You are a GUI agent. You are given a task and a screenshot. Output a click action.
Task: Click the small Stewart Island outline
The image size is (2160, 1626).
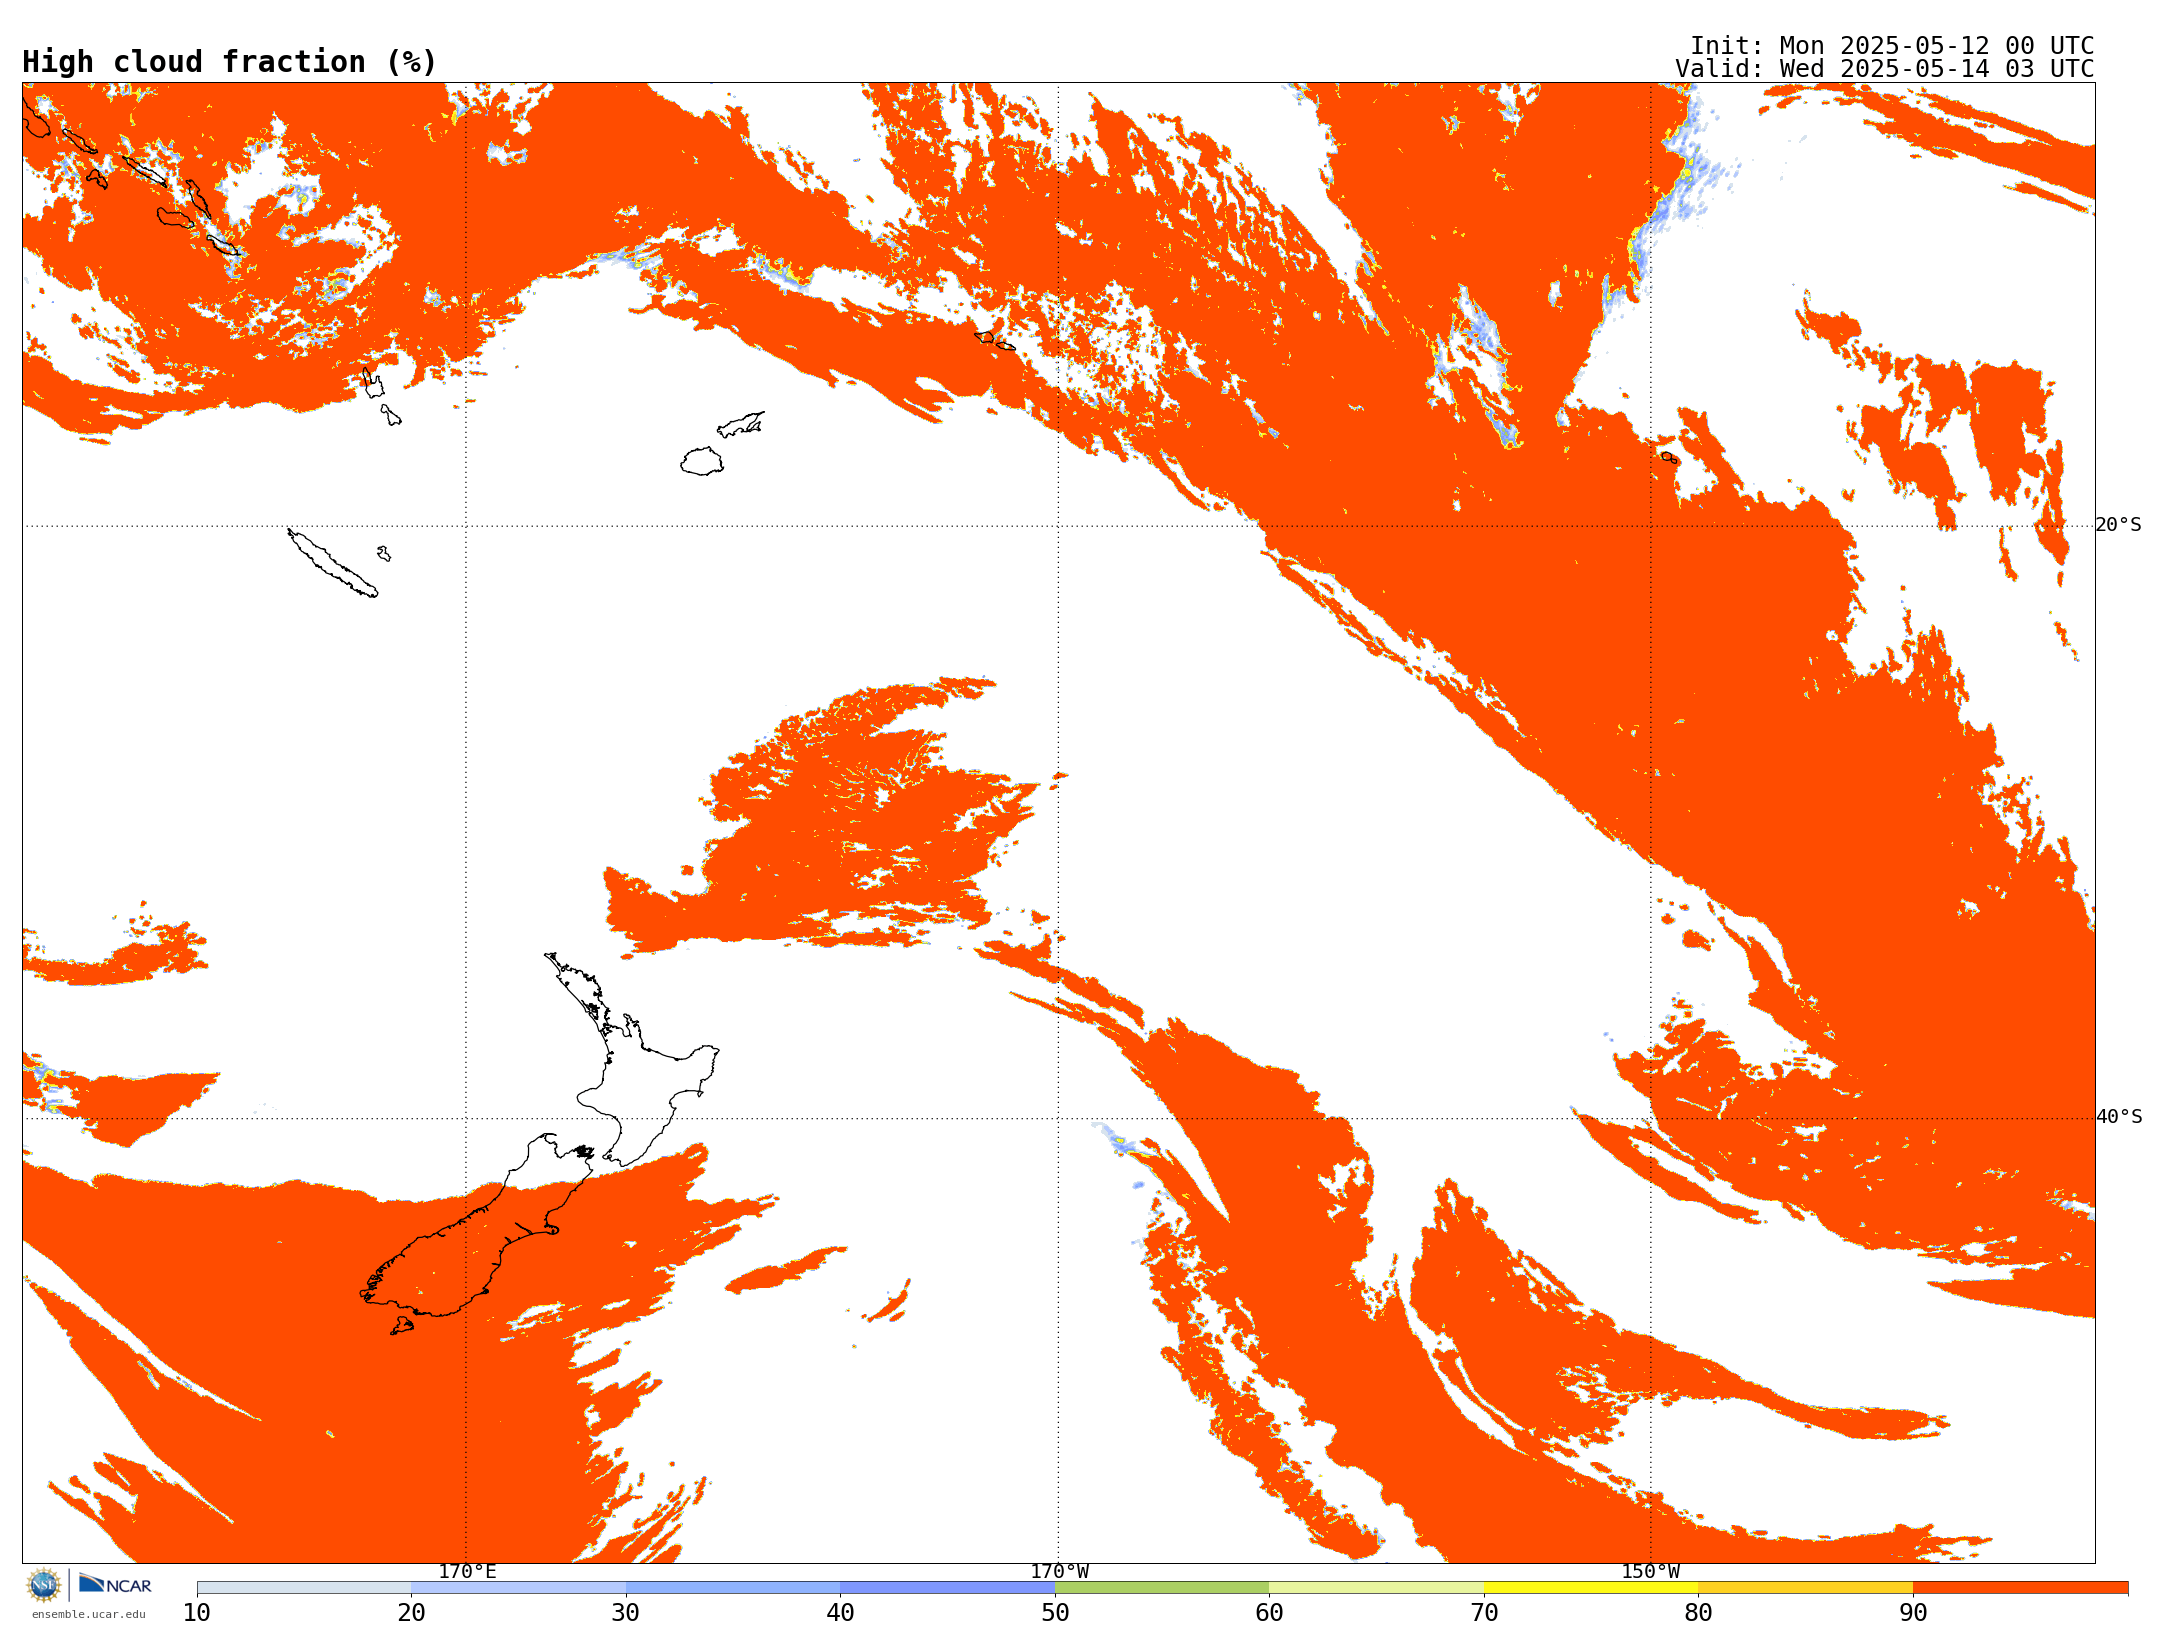(x=402, y=1326)
